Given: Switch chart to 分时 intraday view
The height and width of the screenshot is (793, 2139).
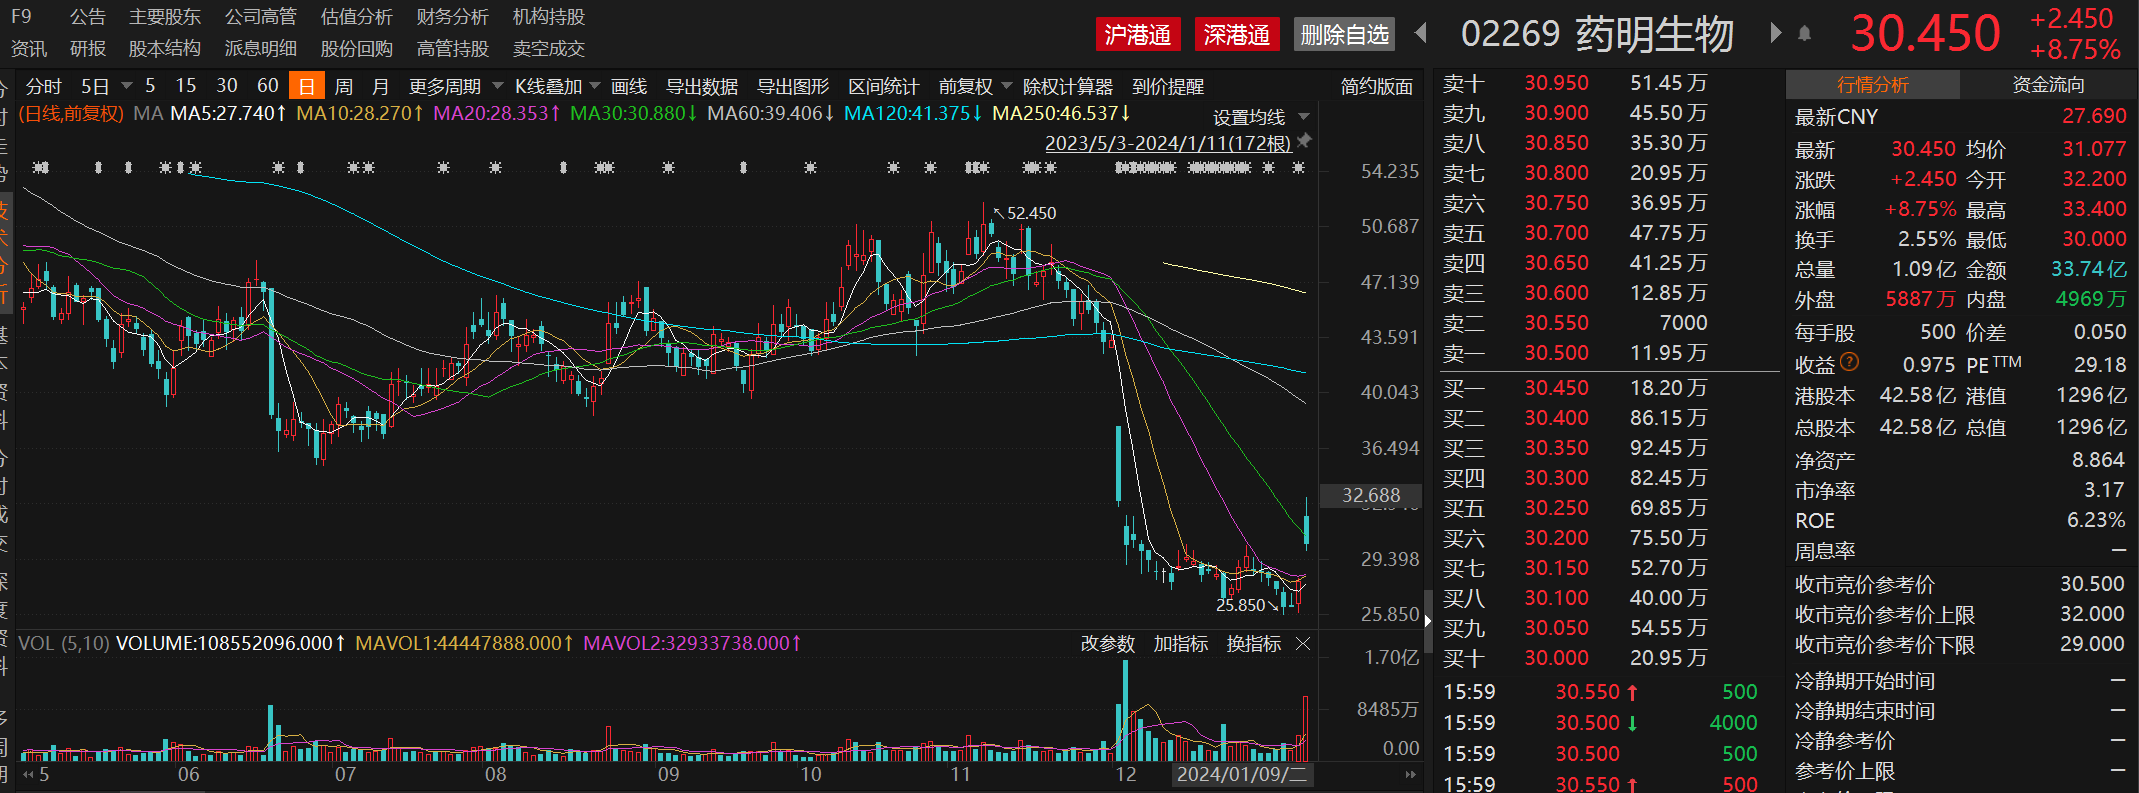Looking at the screenshot, I should (43, 87).
